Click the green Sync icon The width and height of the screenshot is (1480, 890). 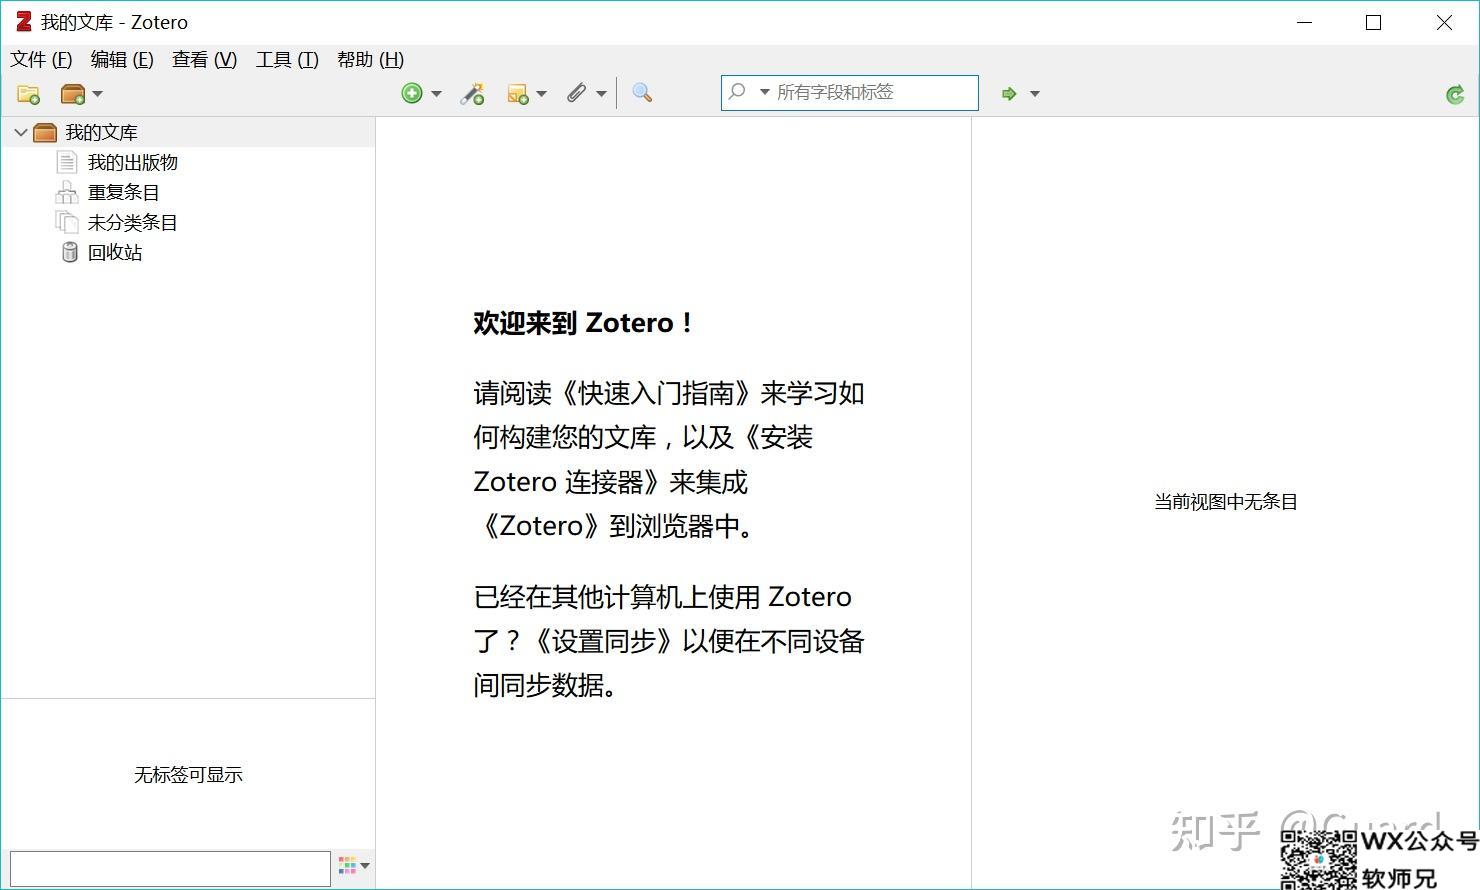[1455, 94]
